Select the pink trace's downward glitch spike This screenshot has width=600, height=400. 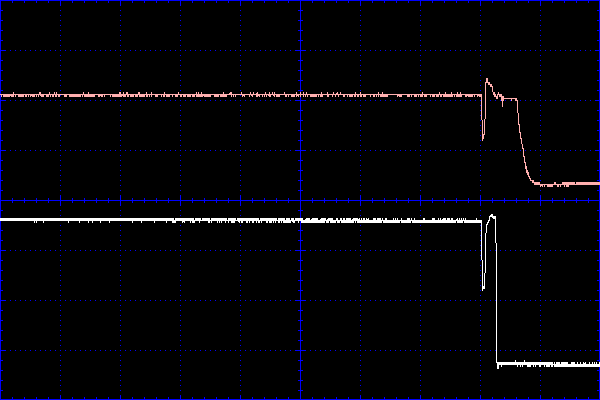point(483,136)
